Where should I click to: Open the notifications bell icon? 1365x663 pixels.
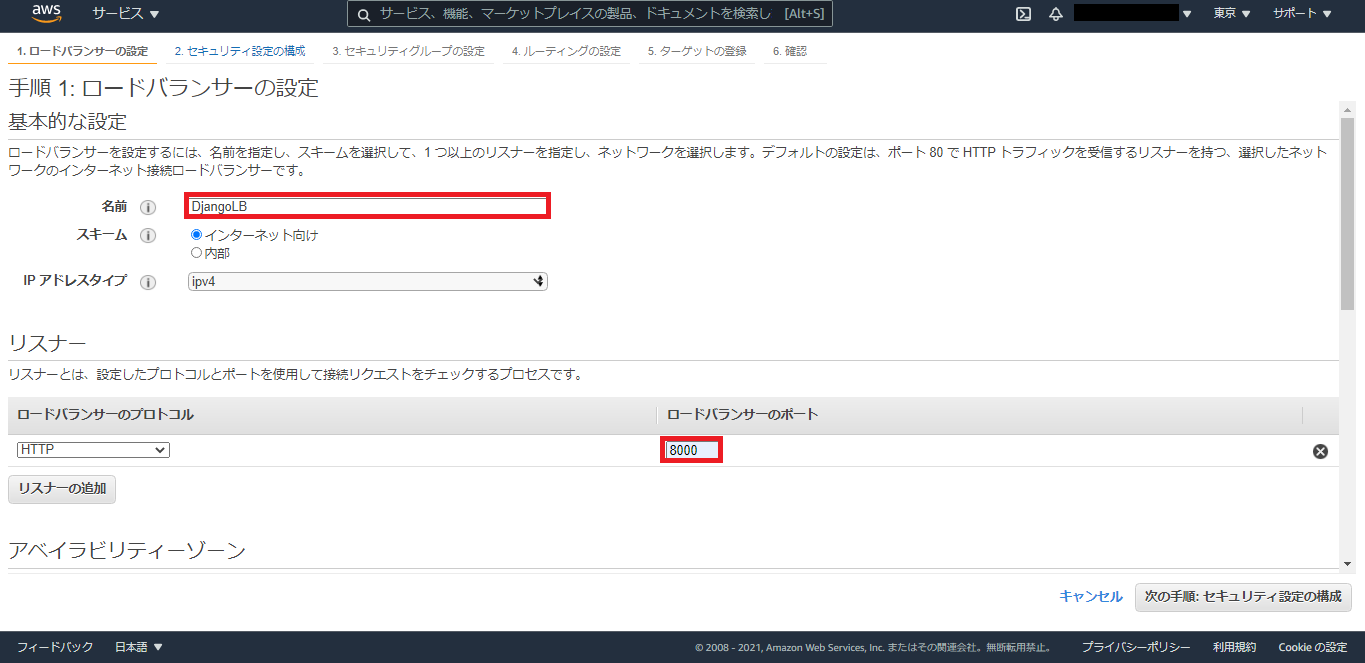[x=1055, y=14]
